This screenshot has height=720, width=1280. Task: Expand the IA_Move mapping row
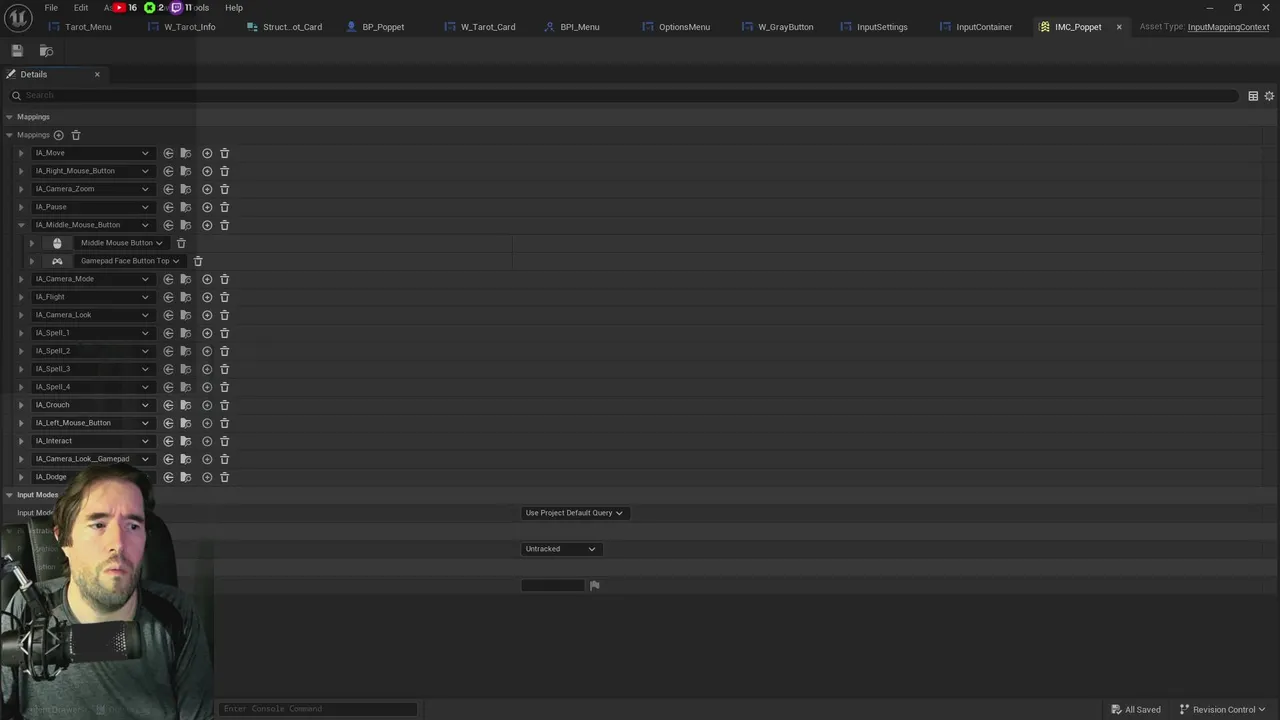coord(21,153)
